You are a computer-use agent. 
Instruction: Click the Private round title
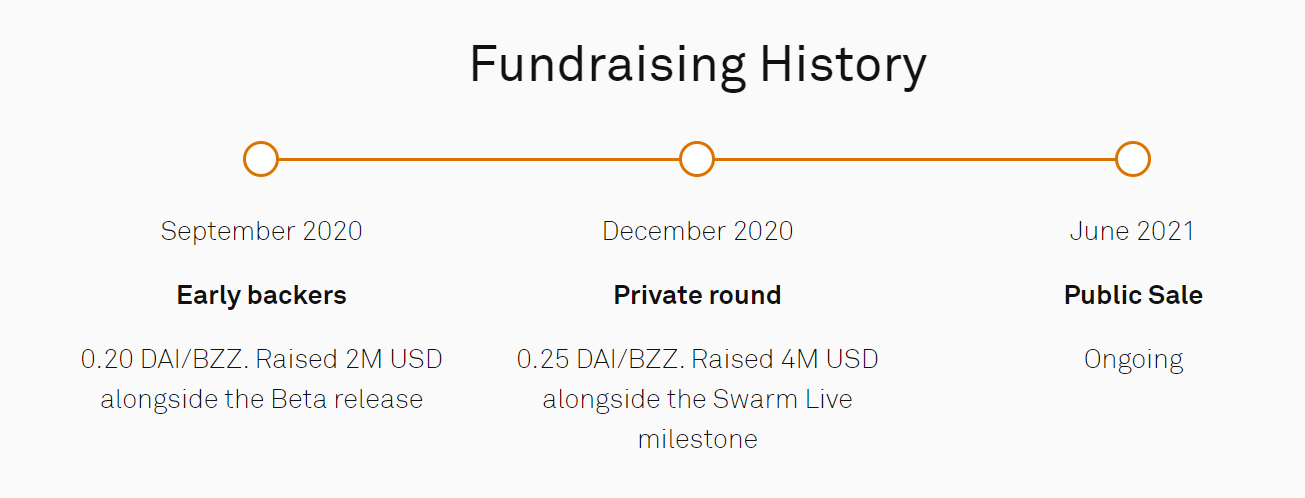pos(697,295)
